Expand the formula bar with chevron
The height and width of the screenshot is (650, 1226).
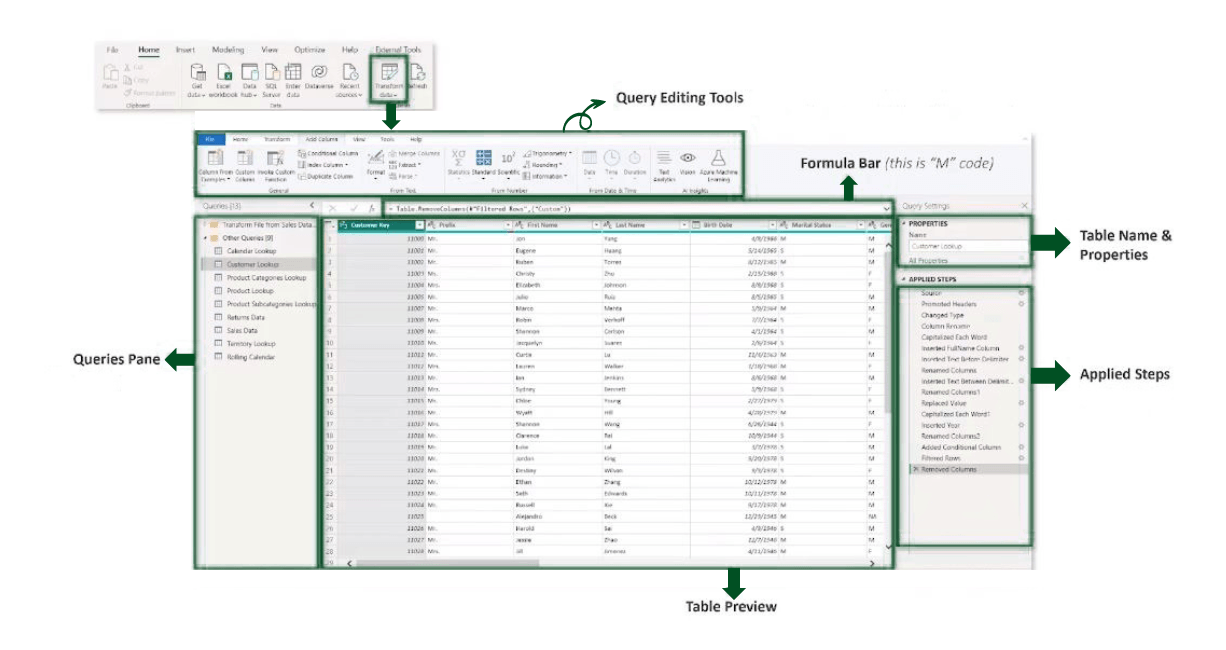click(x=886, y=208)
